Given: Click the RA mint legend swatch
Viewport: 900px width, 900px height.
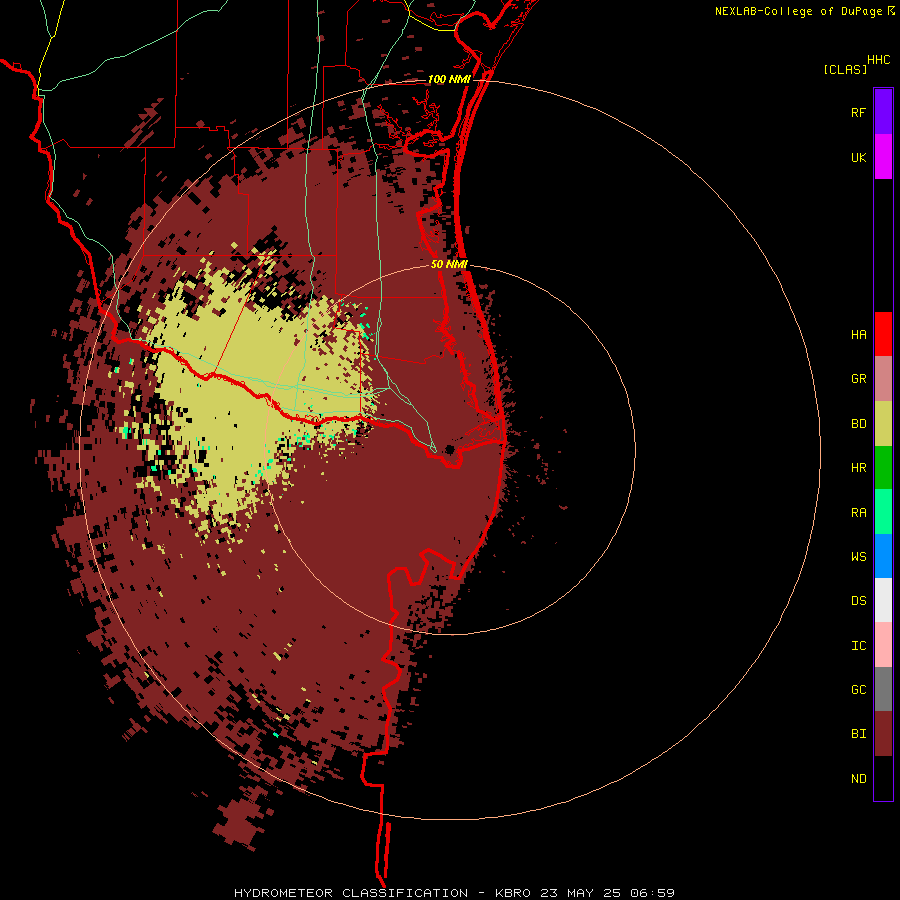Looking at the screenshot, I should coord(883,512).
